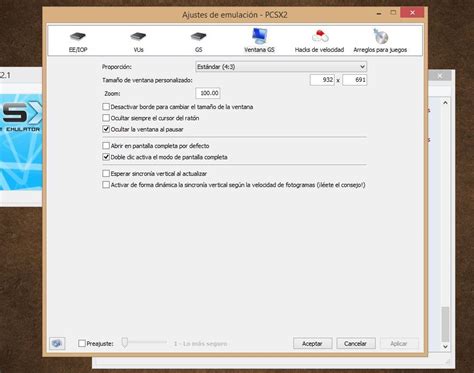Enable Activar de forma dinámica la sincronía vertical
This screenshot has height=373, width=474.
(106, 185)
